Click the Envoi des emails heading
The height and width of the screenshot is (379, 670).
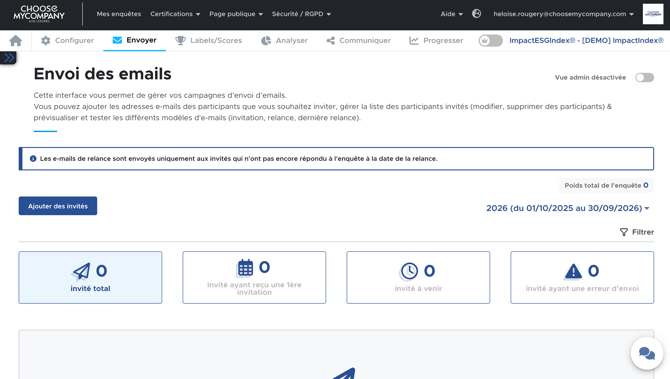point(103,74)
